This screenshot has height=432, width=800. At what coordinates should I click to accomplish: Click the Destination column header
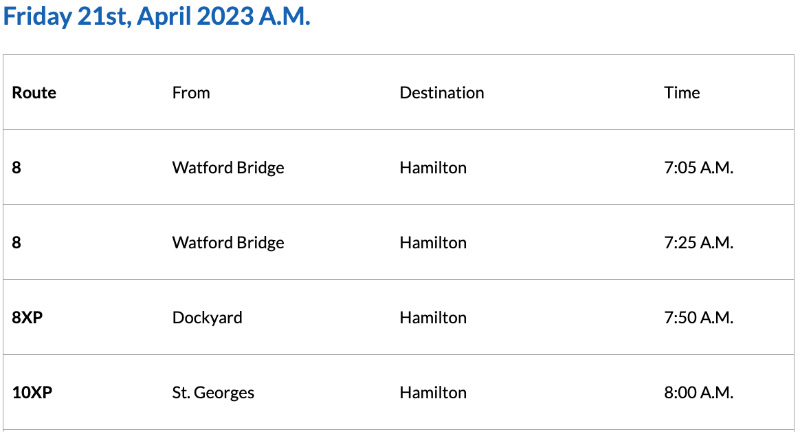442,93
